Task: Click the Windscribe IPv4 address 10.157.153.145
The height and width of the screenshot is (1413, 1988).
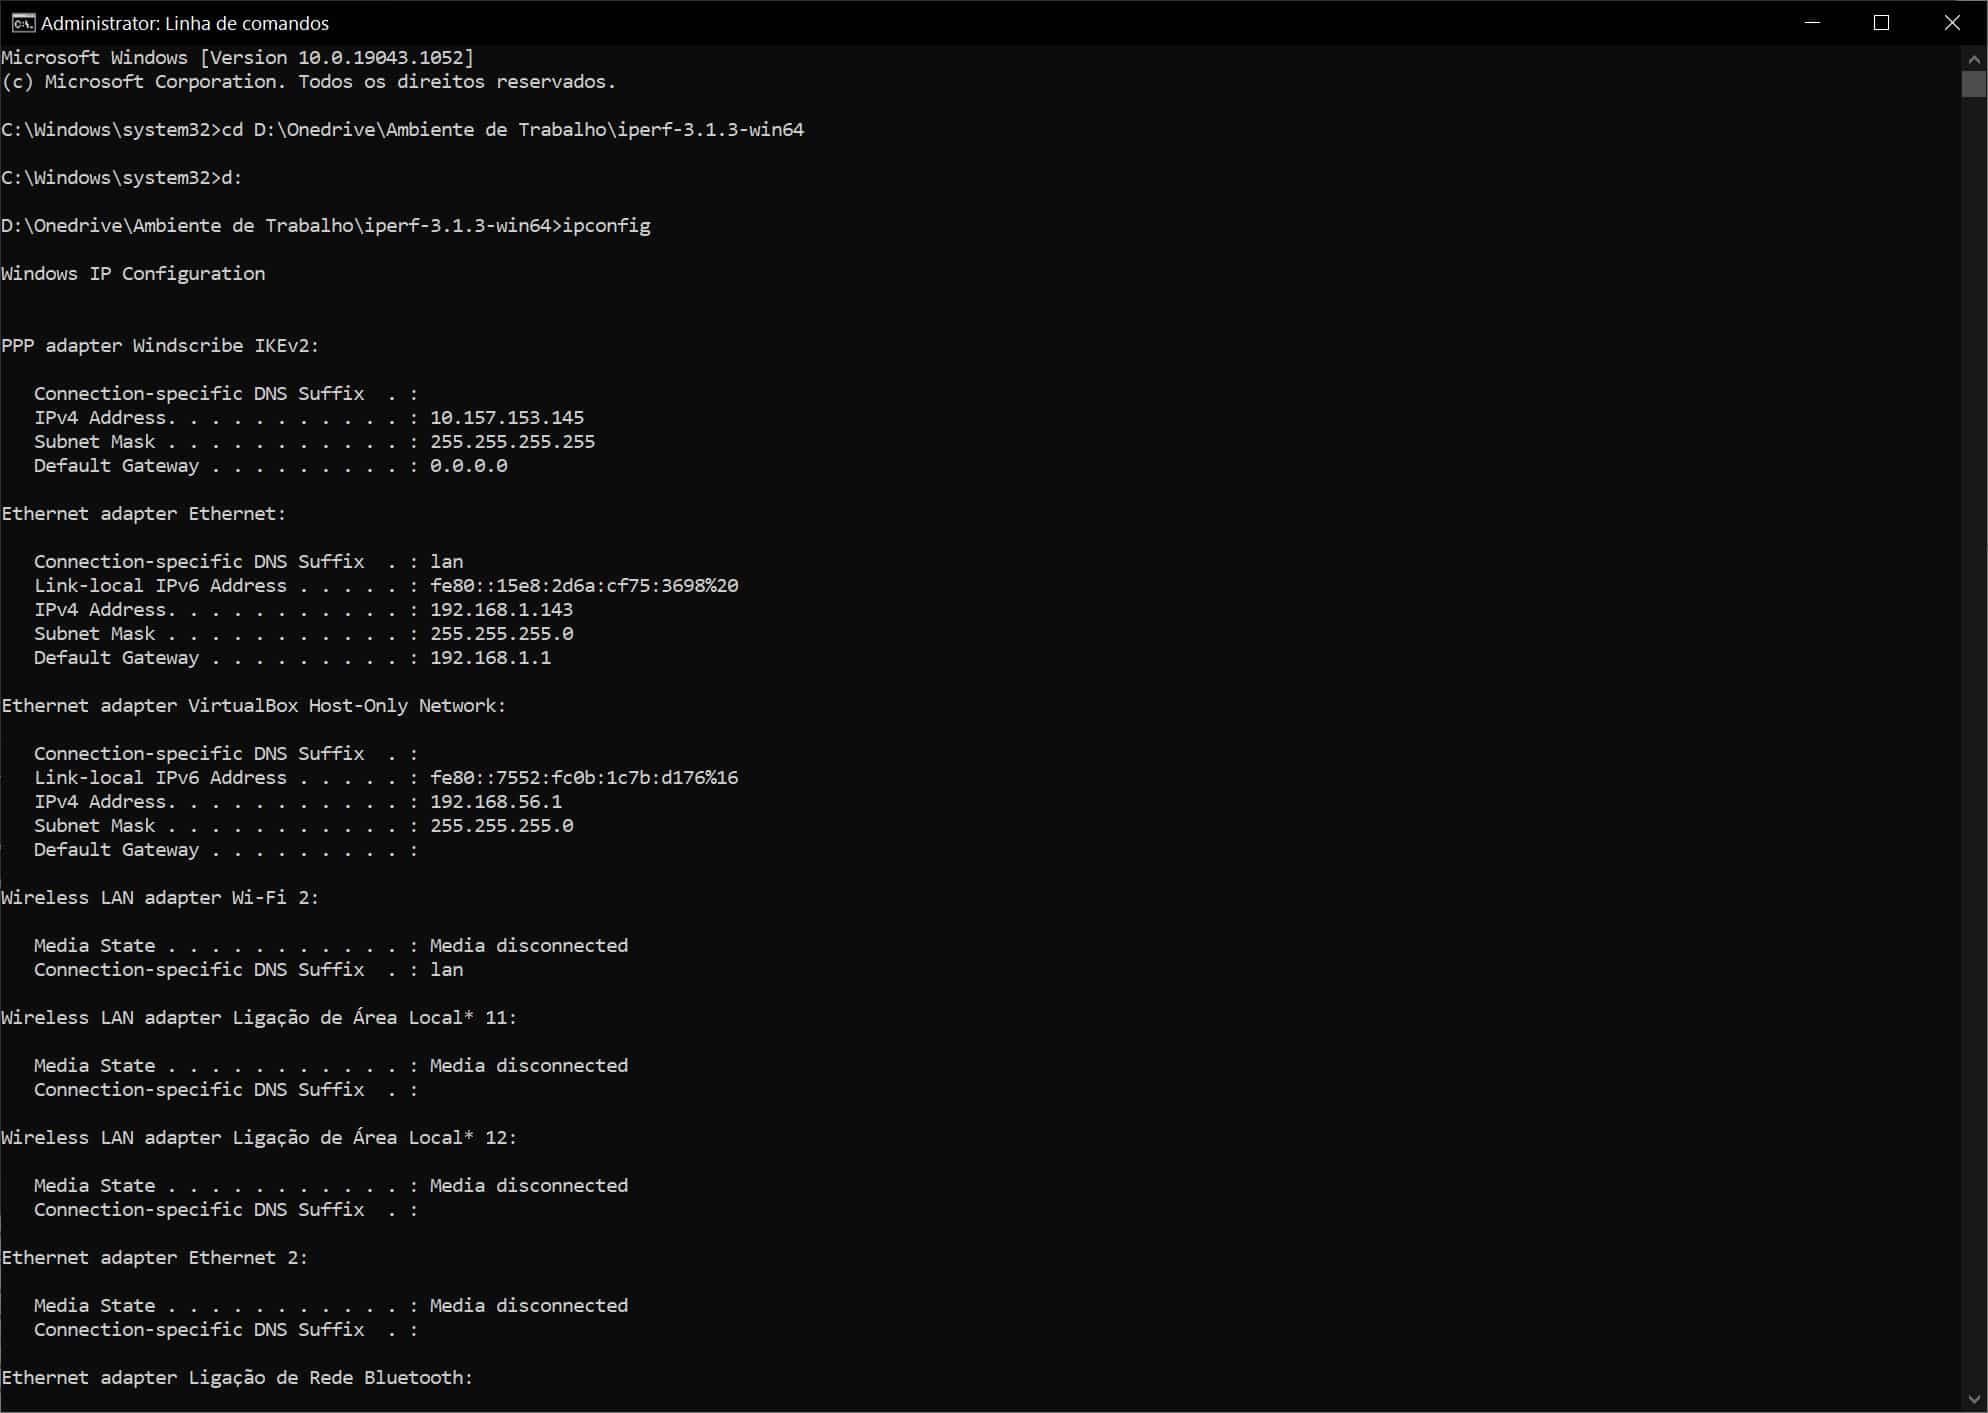Action: (506, 417)
